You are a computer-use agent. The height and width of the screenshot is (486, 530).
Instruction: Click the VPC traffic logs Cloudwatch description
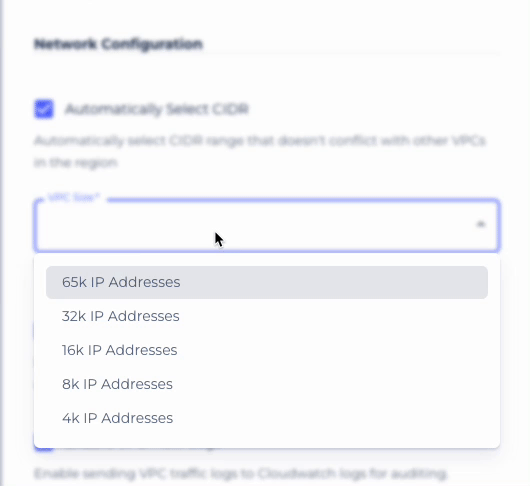pos(241,473)
